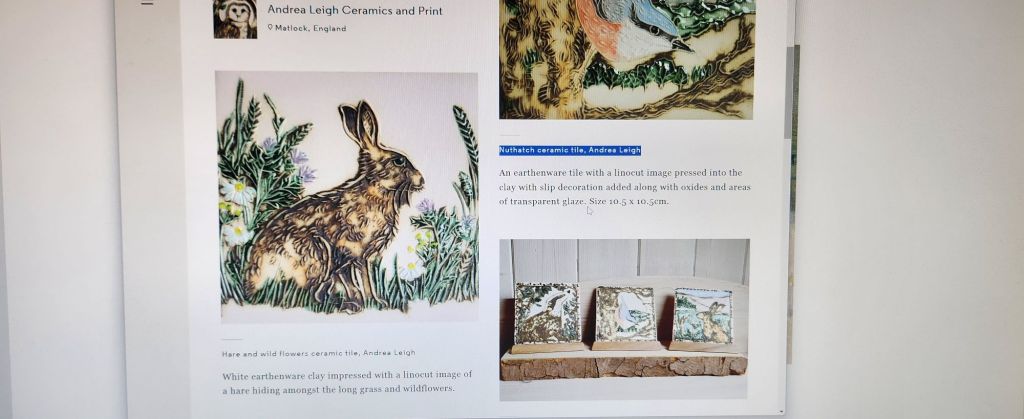This screenshot has height=419, width=1024.
Task: Open the hamburger menu icon at top left
Action: point(148,3)
